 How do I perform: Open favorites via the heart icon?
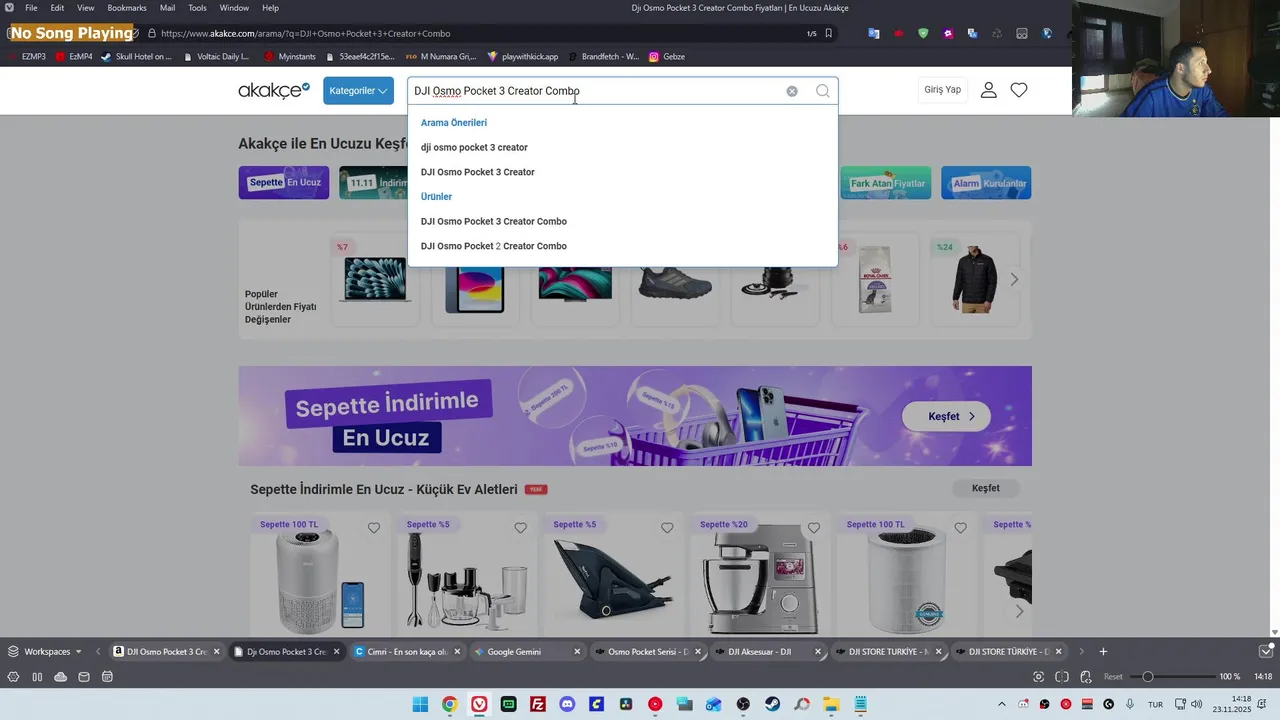tap(1019, 90)
